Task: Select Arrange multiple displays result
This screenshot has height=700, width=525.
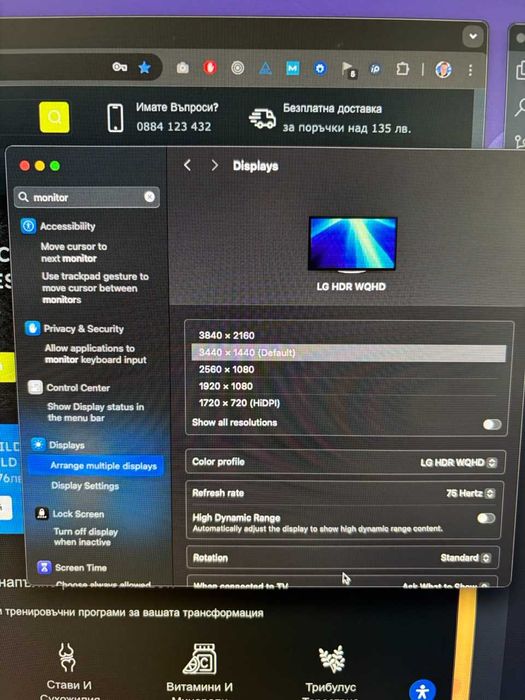Action: [x=96, y=466]
